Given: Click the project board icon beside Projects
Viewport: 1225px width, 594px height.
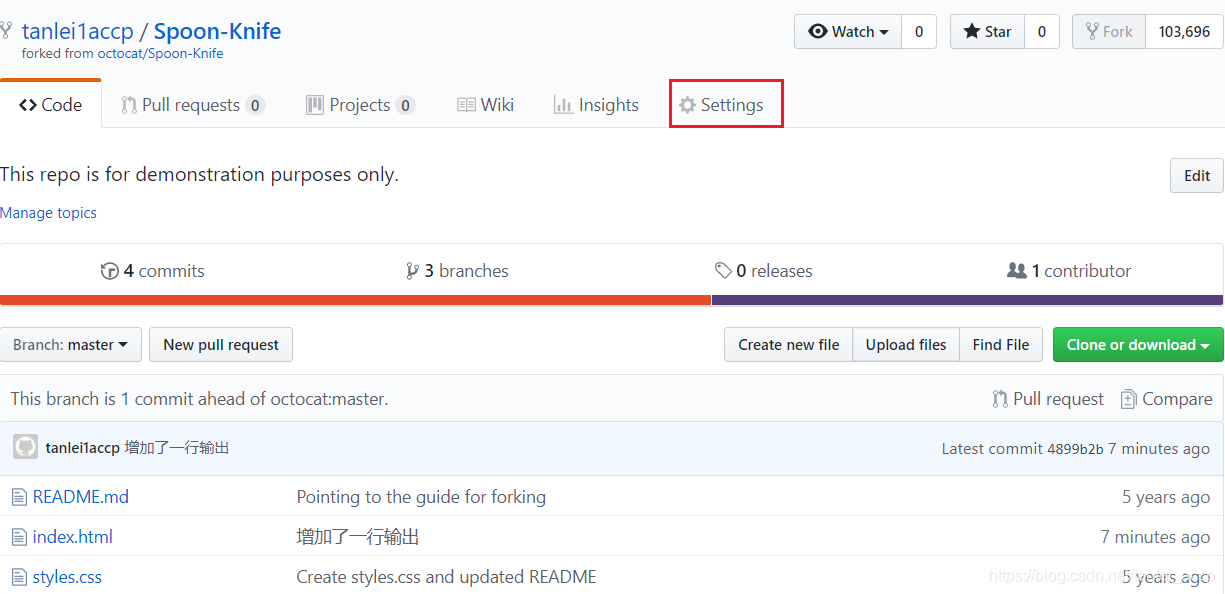Looking at the screenshot, I should (x=314, y=105).
